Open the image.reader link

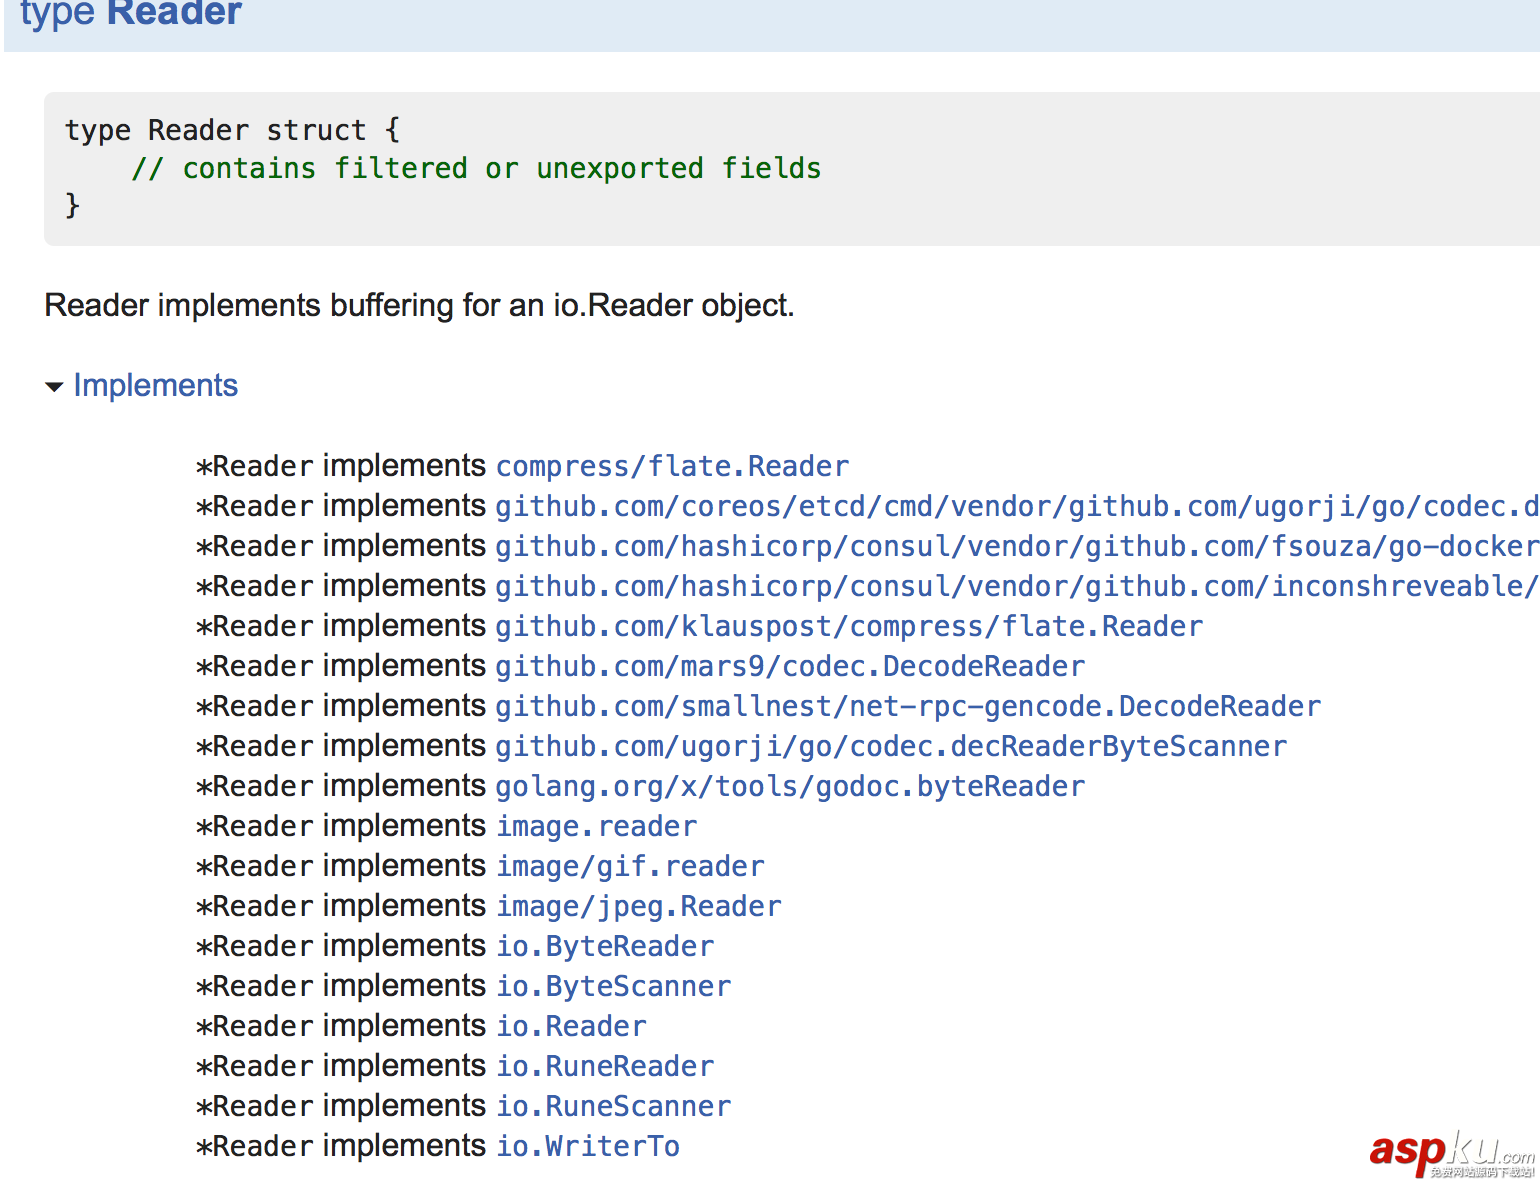coord(596,827)
